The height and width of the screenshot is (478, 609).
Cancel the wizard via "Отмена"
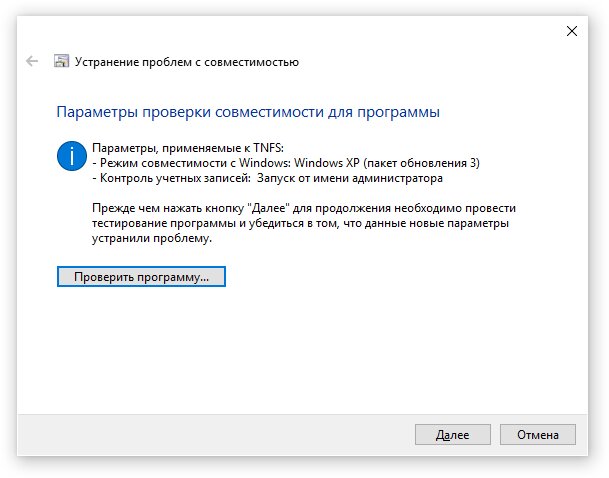coord(538,435)
